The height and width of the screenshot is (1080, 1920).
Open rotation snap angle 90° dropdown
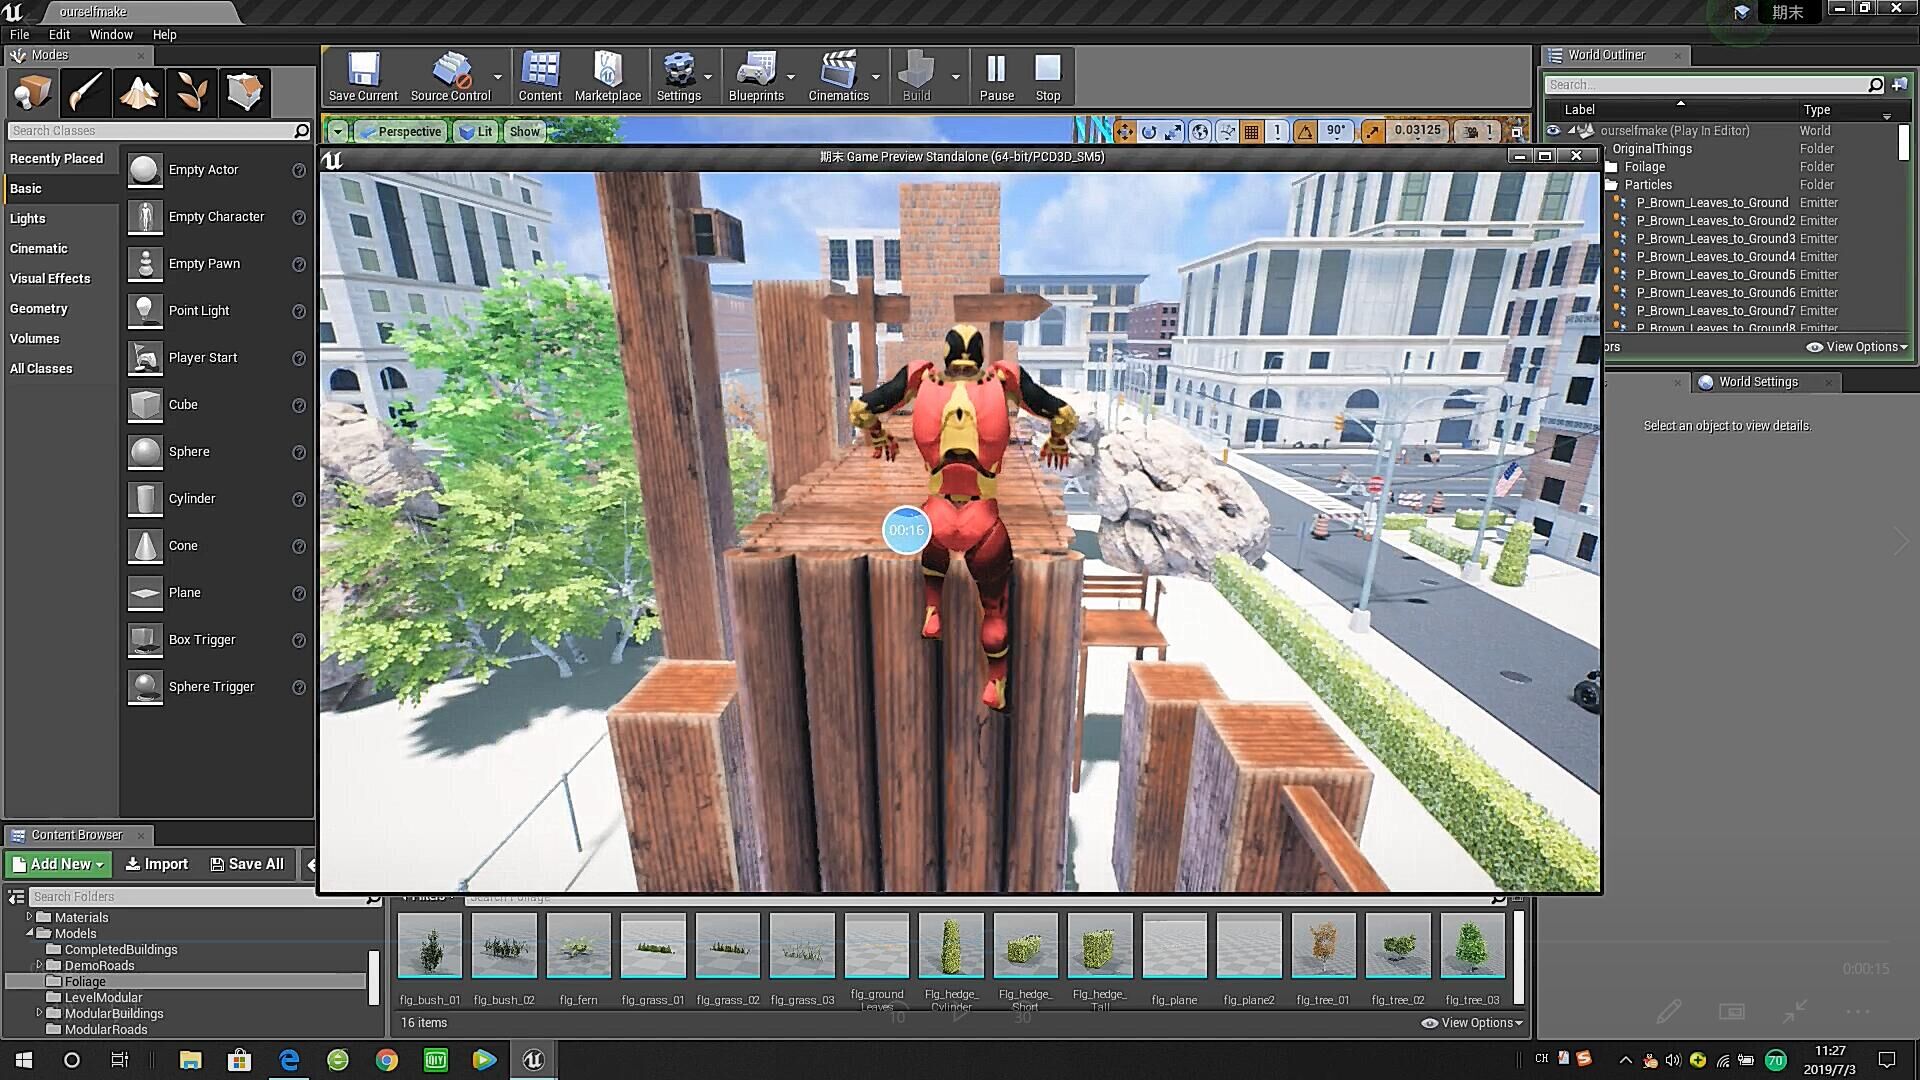1336,131
